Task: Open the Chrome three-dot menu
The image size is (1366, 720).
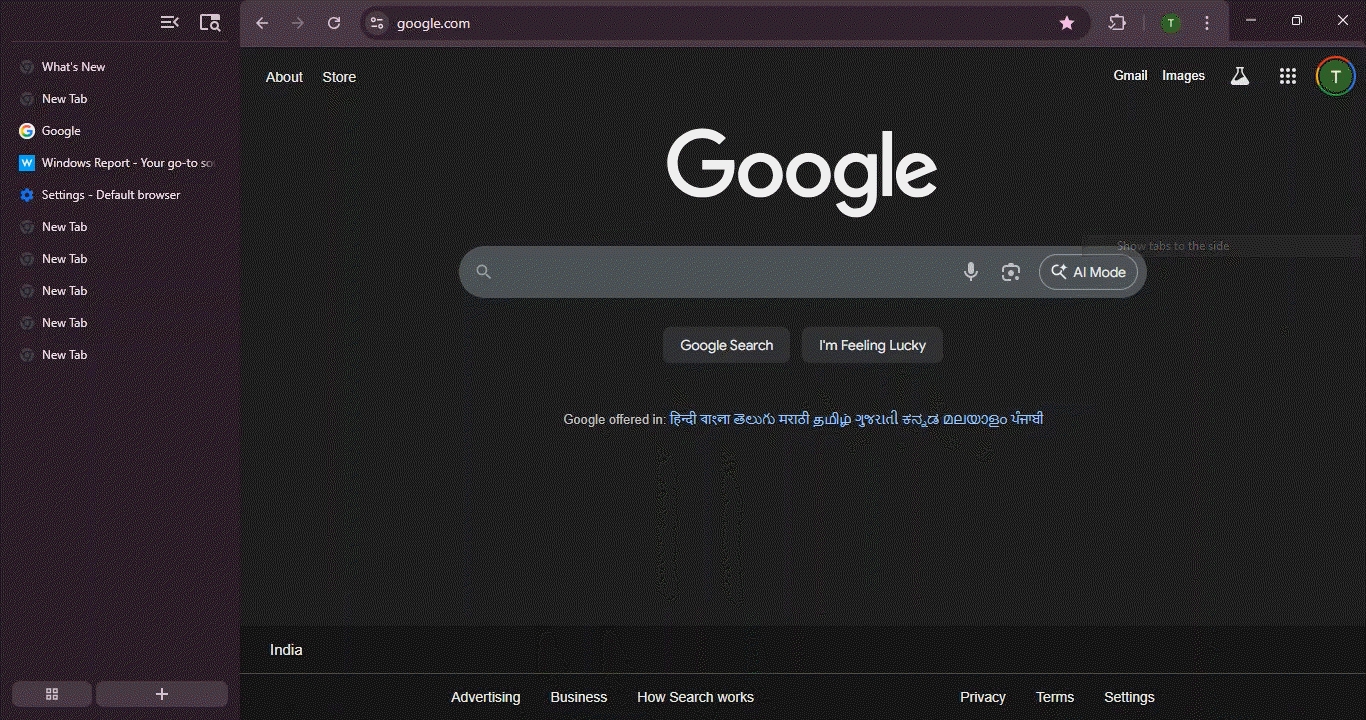Action: pos(1207,21)
